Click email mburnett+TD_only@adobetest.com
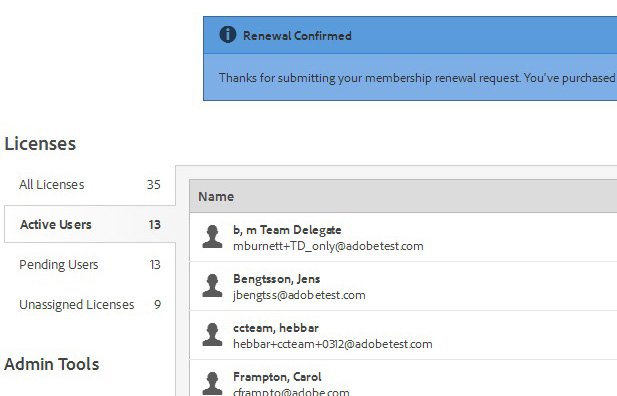This screenshot has height=396, width=617. 328,246
